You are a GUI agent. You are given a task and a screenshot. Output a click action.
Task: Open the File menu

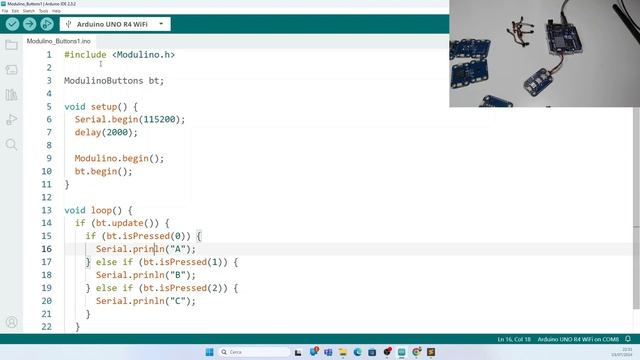pos(5,11)
